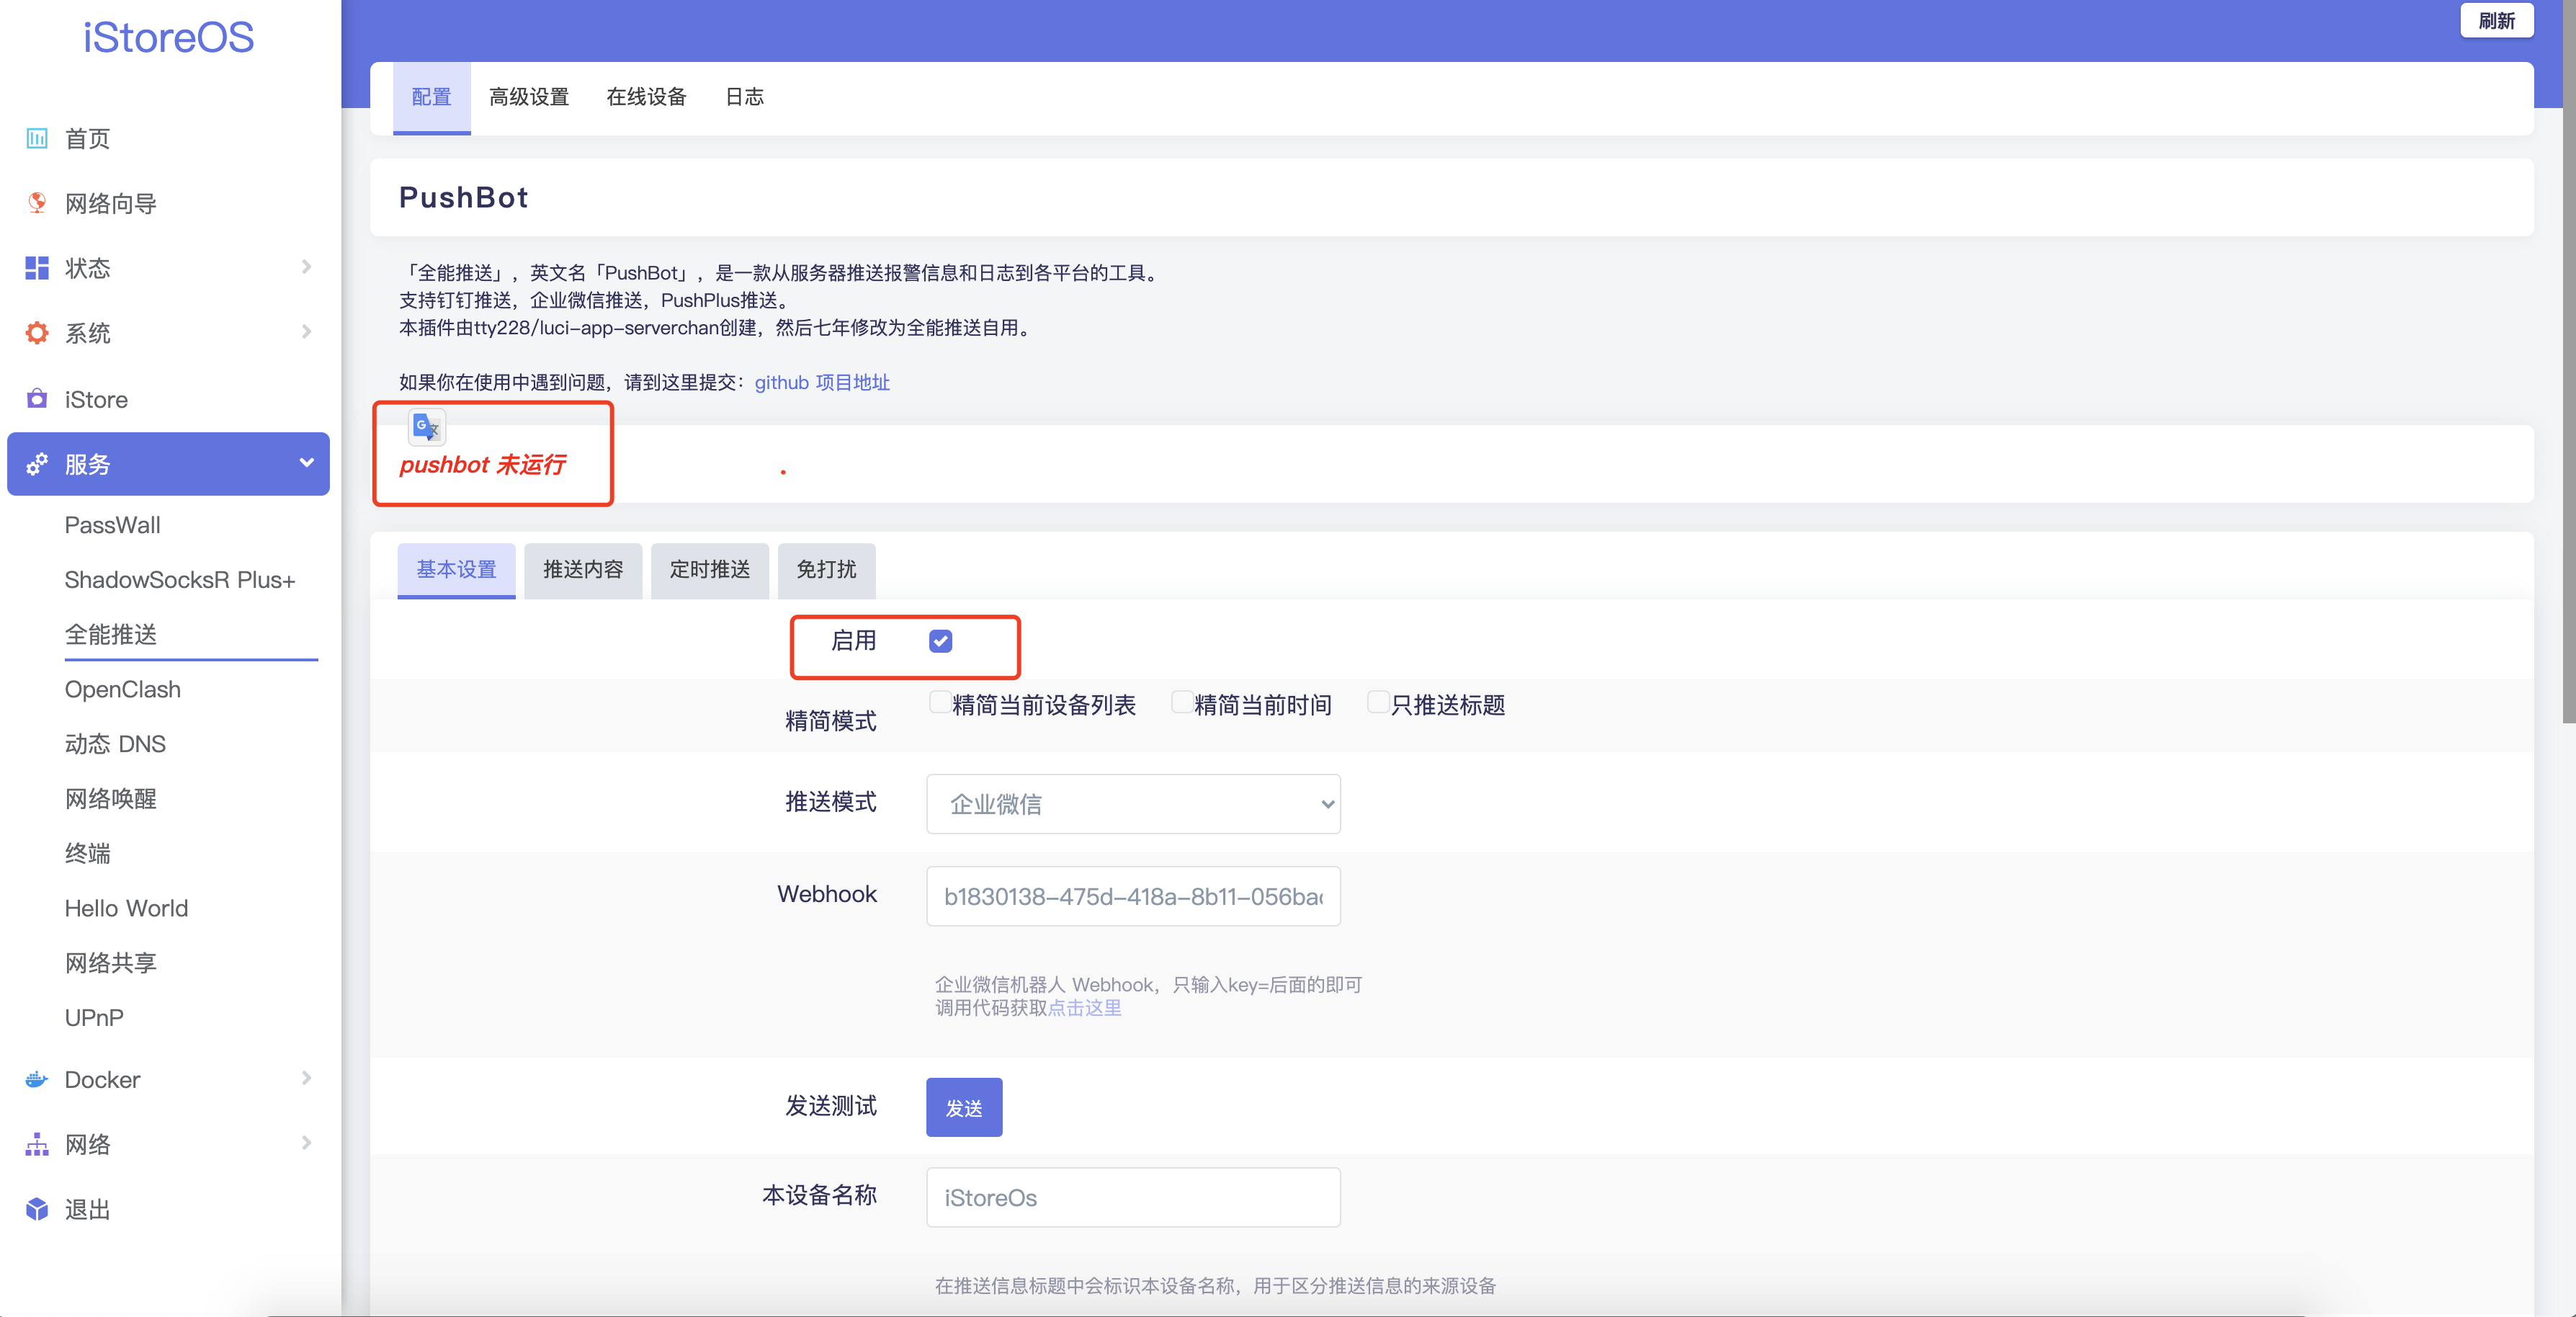Click the Google Translate icon

click(x=427, y=427)
